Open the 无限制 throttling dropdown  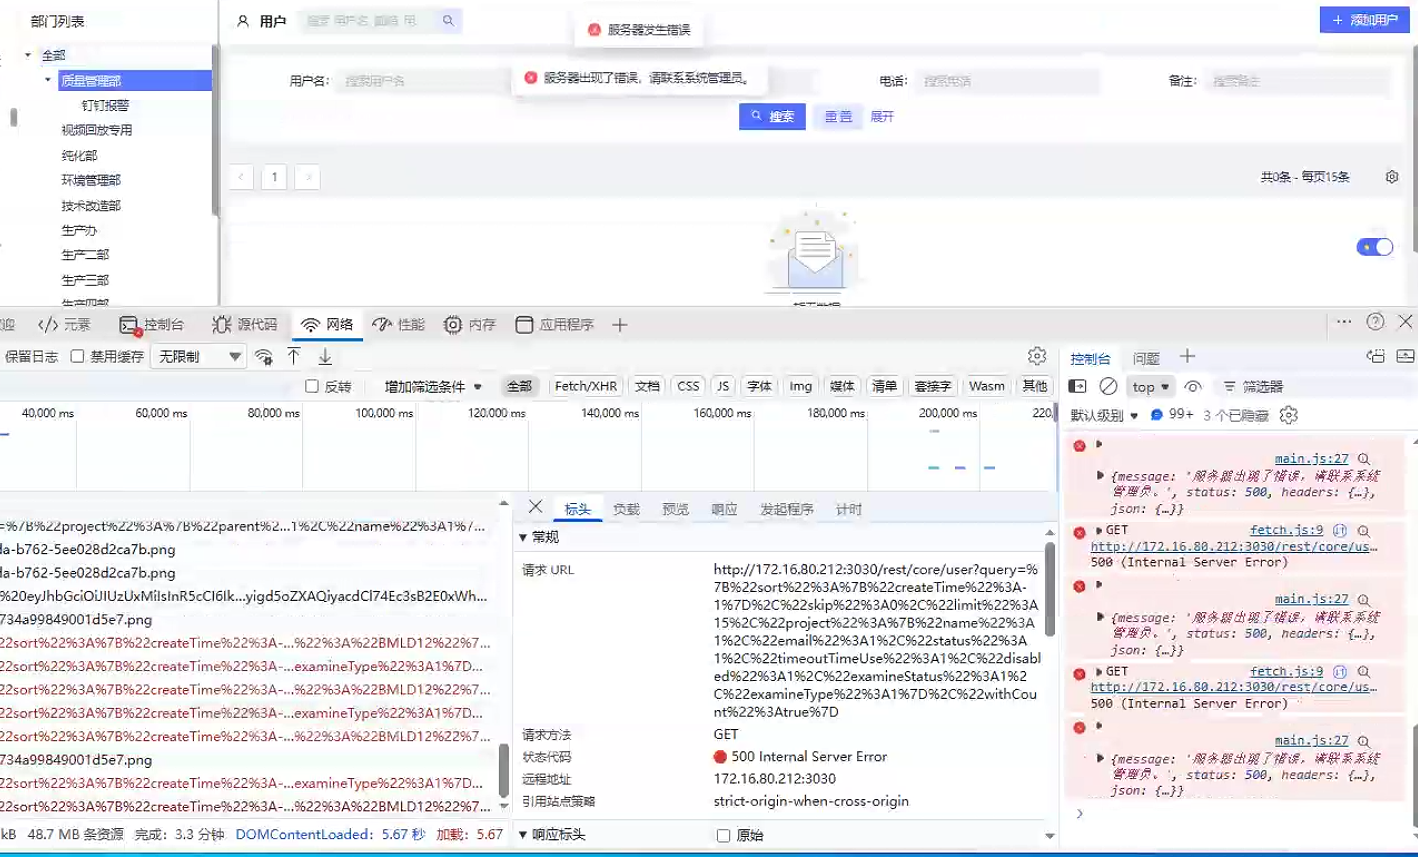click(x=197, y=357)
